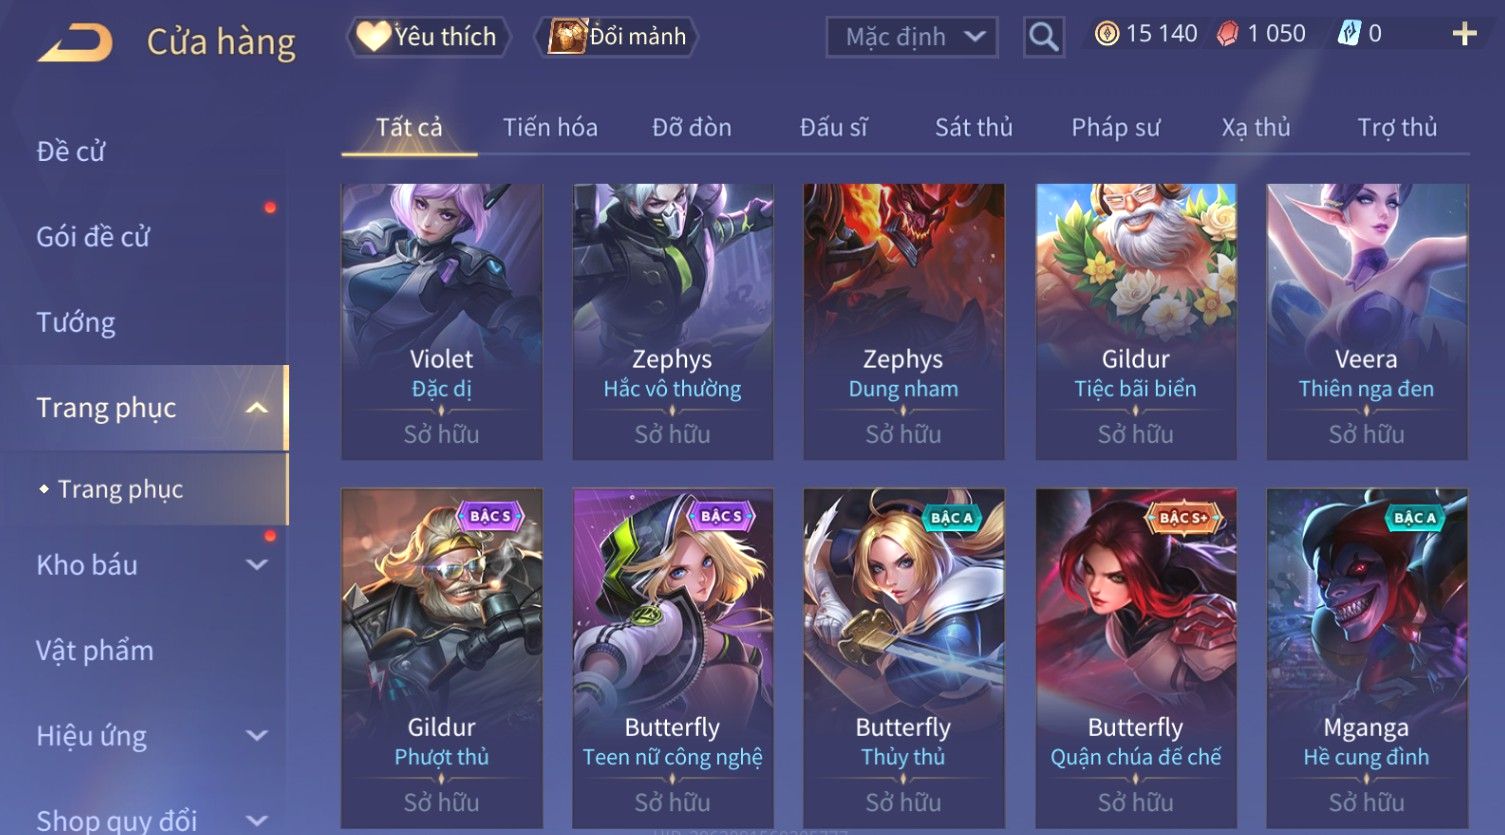Switch to the Tiến hóa tab

(550, 127)
